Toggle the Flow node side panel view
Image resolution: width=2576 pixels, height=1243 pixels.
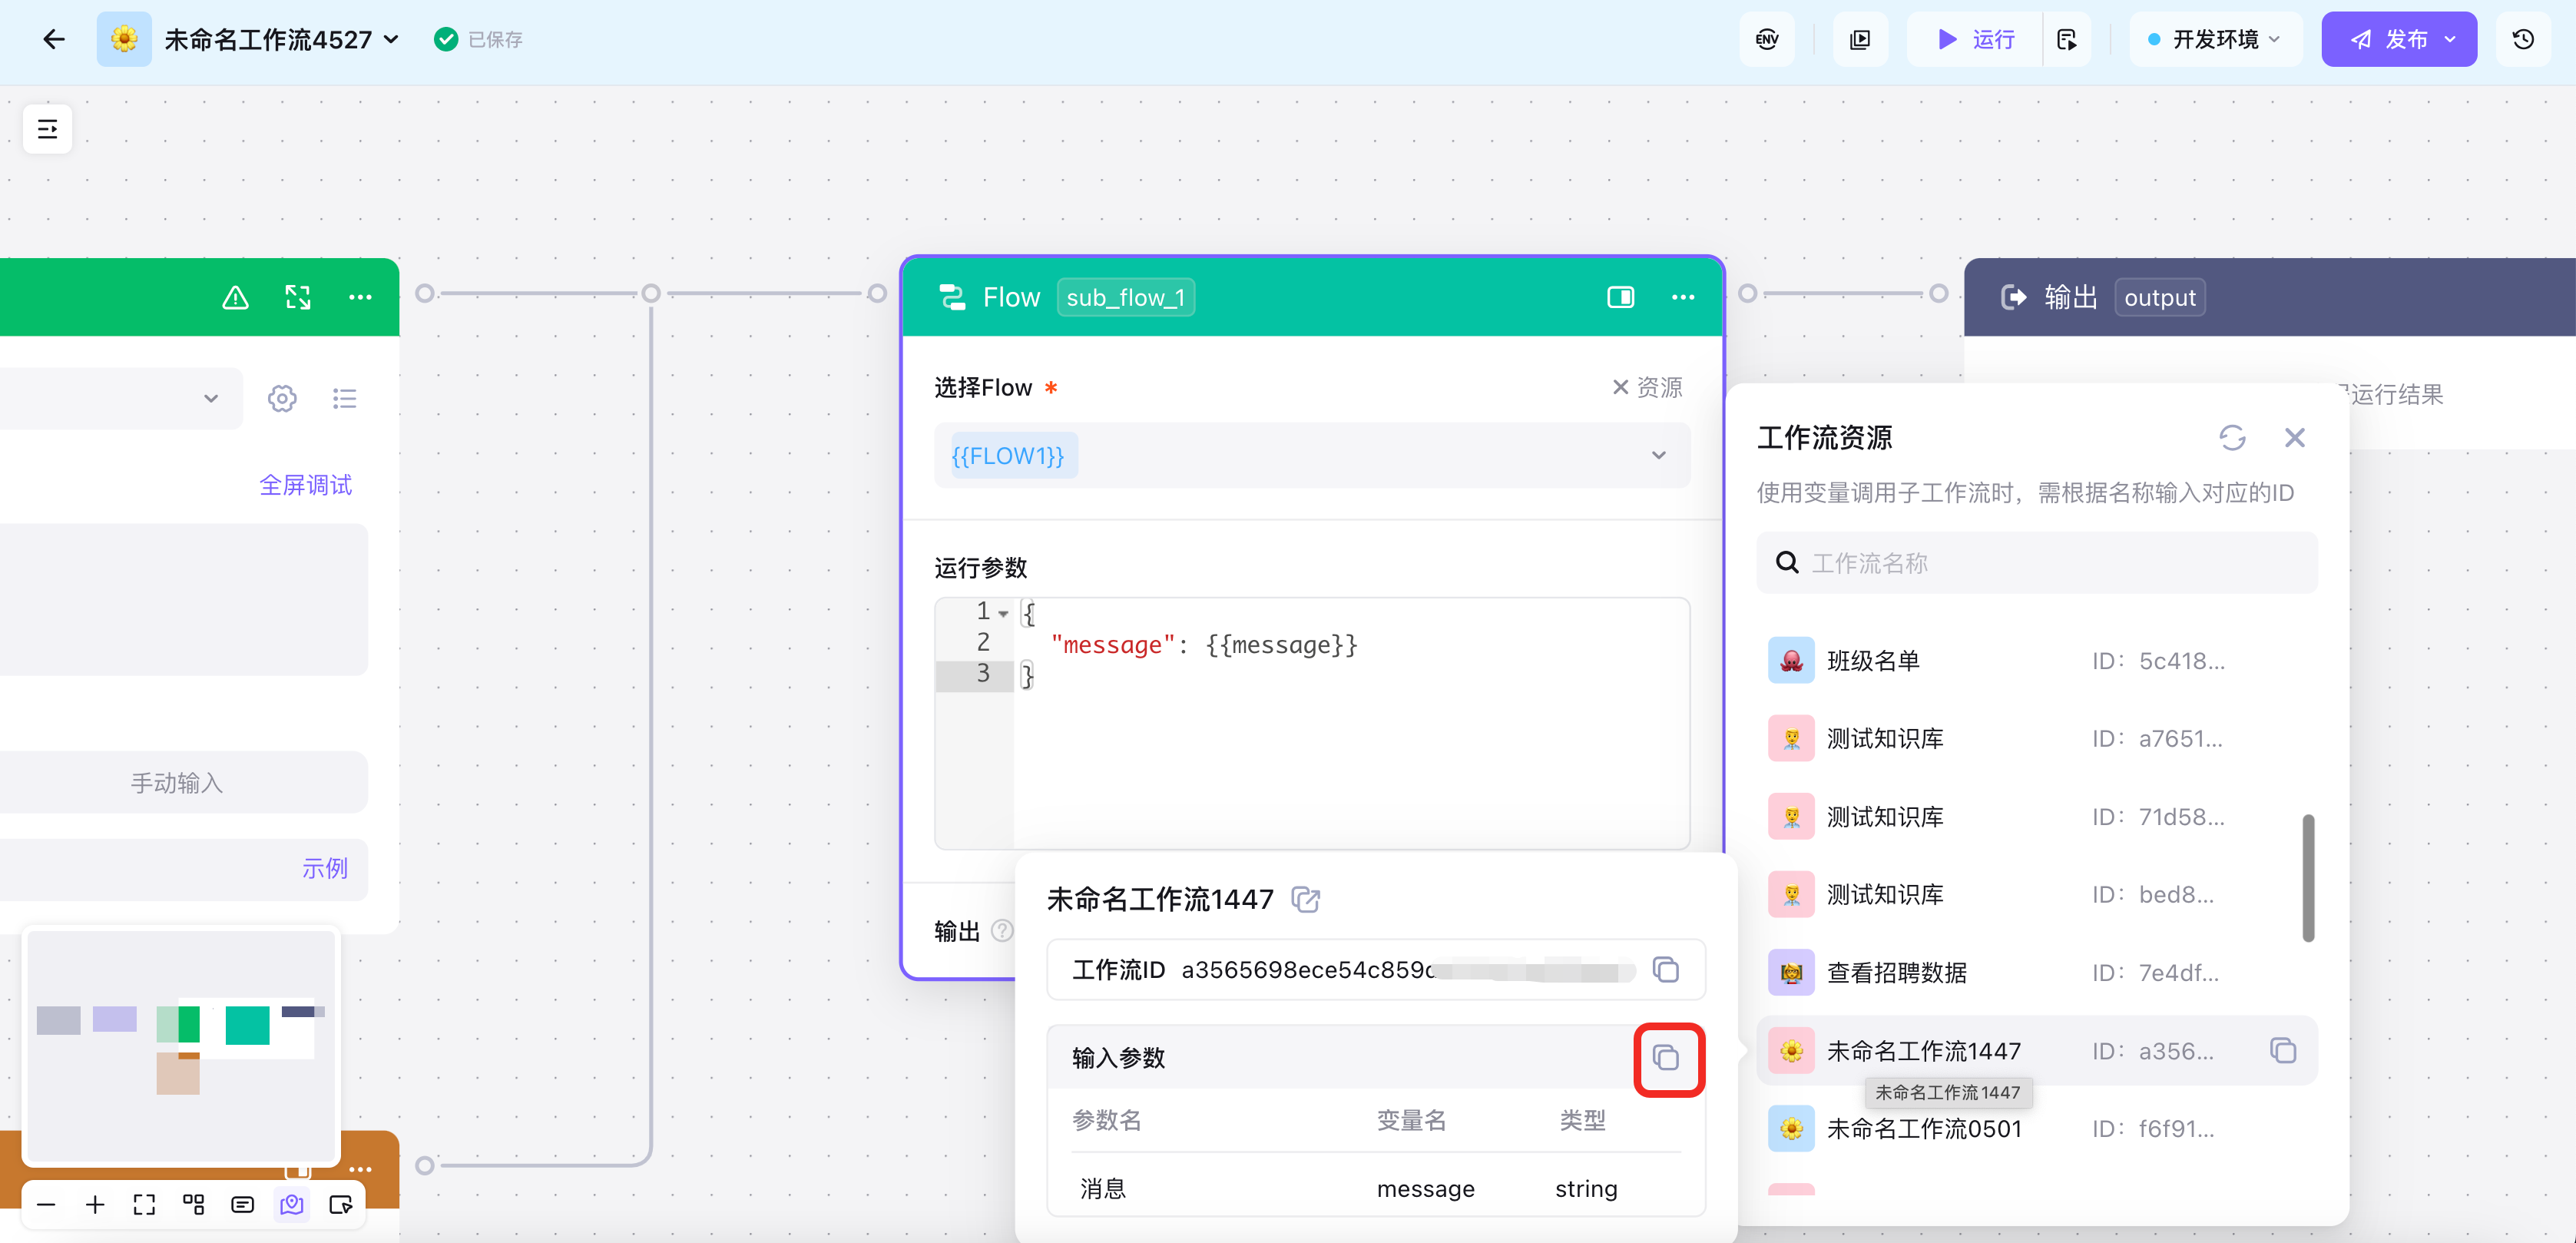click(1620, 297)
